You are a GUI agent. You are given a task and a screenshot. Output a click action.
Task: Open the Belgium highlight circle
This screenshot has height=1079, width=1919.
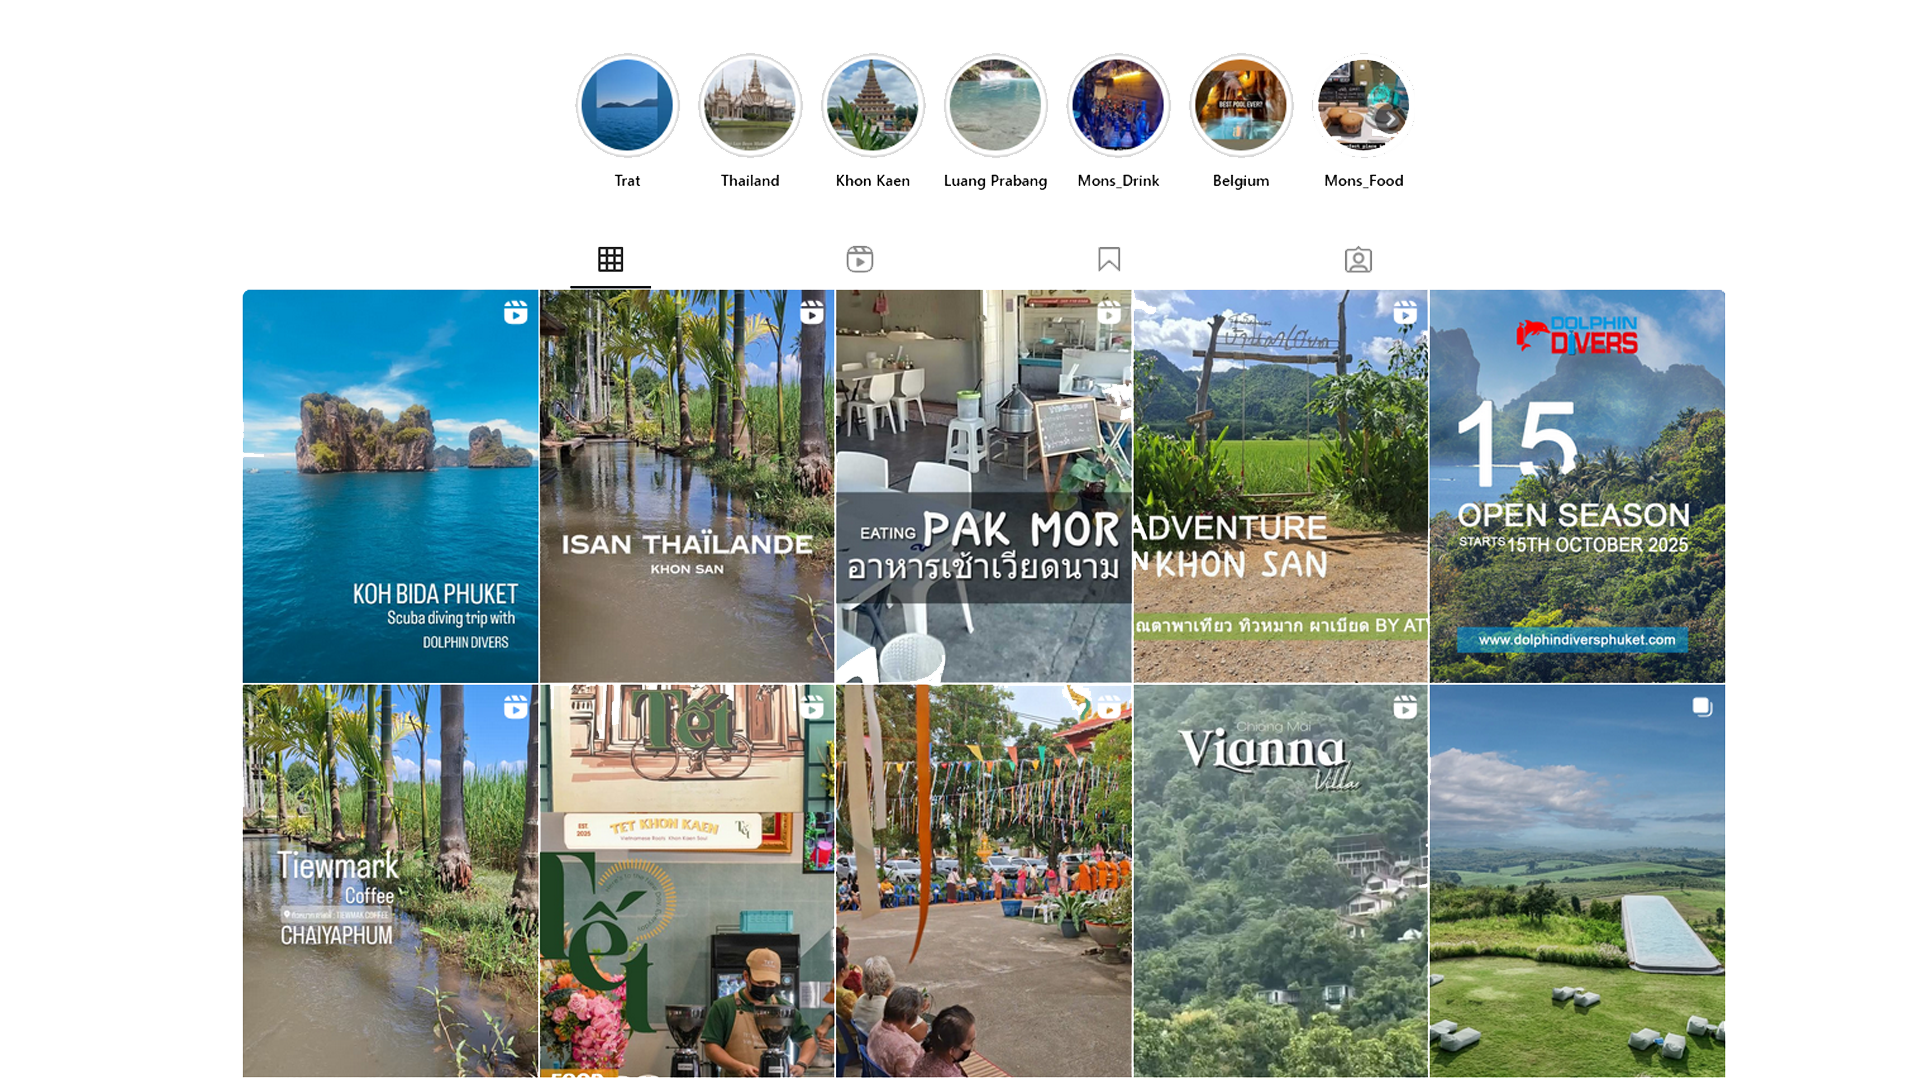click(x=1240, y=105)
